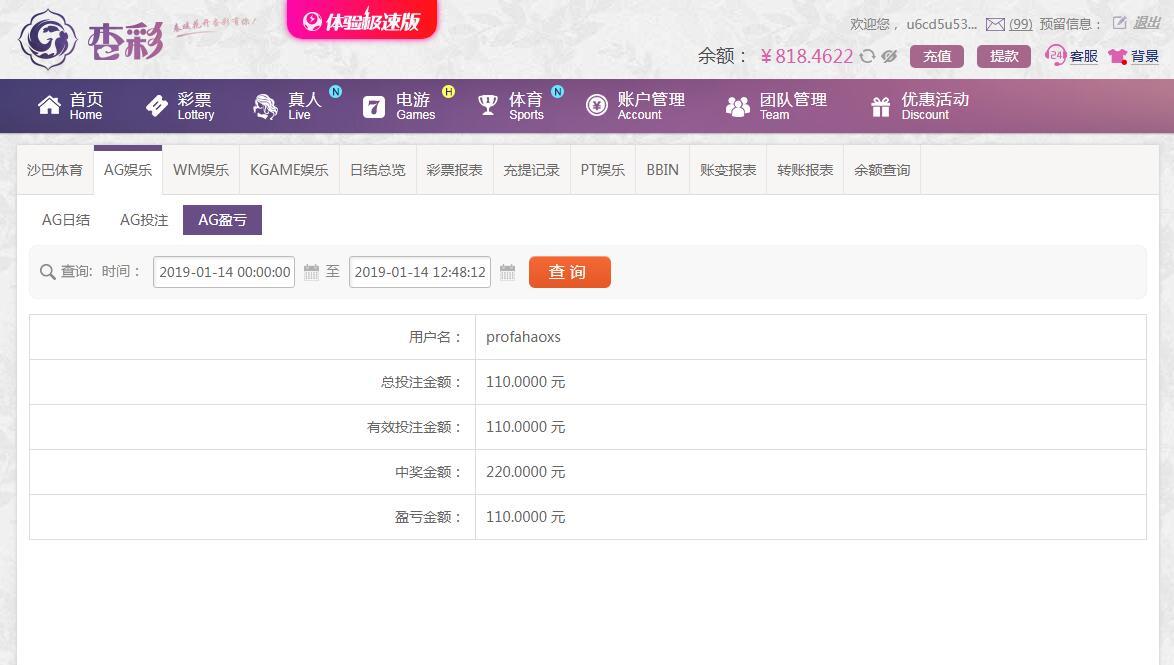Open 账户管理 Account menu

[x=651, y=106]
